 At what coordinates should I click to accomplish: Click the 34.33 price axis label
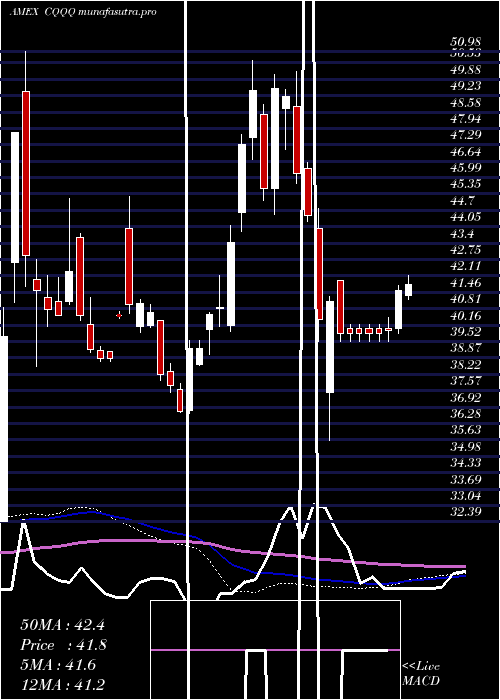tap(466, 463)
